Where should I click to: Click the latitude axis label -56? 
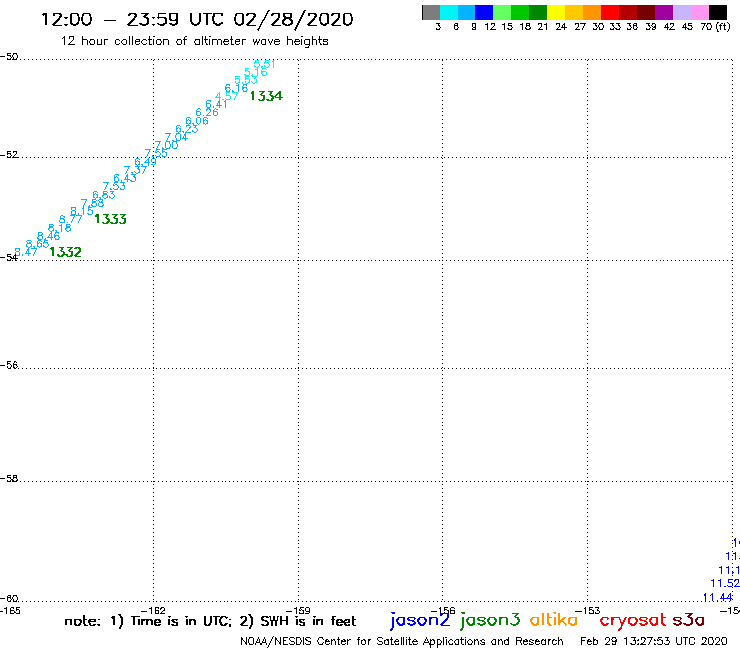tap(9, 365)
